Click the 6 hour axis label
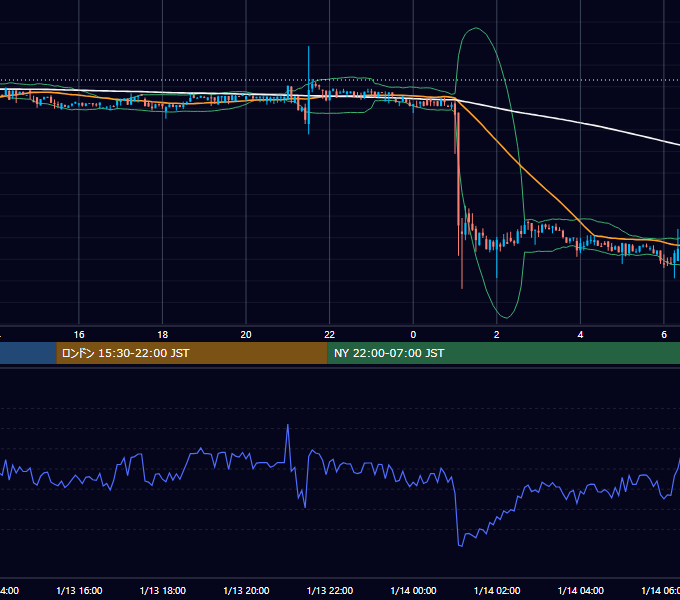Screen dimensions: 680x600 tap(664, 335)
